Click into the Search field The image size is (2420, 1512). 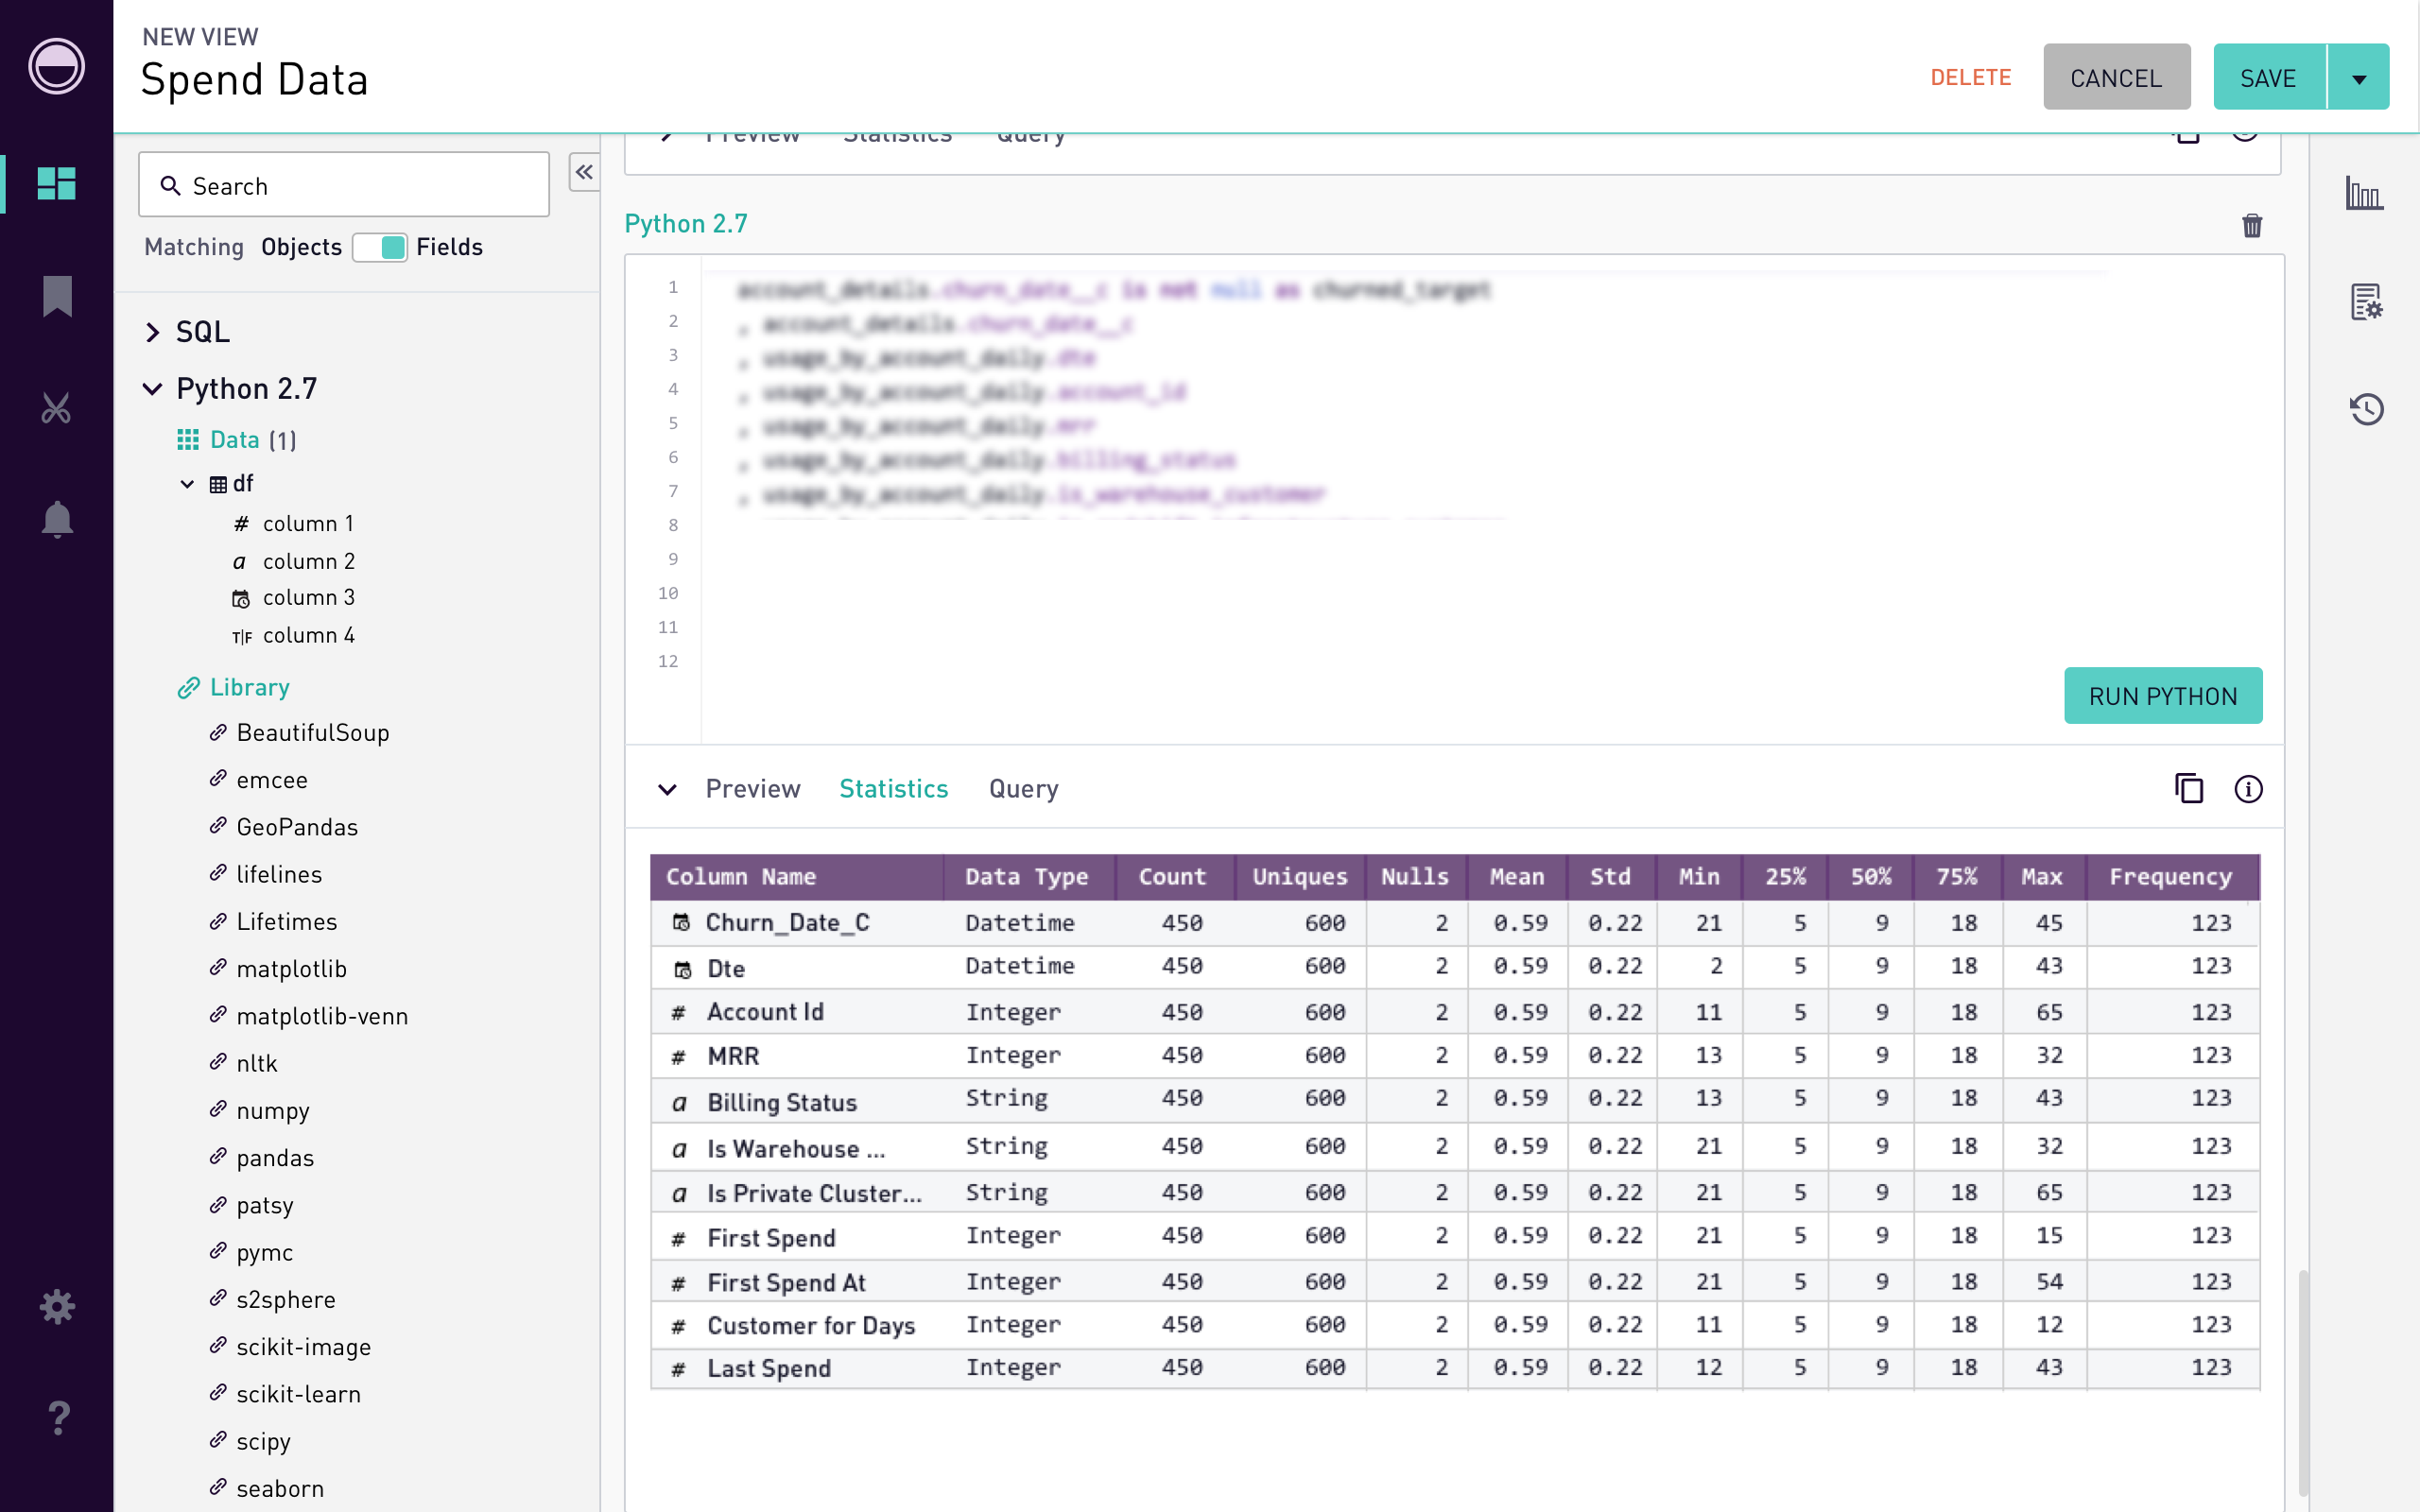pos(344,185)
